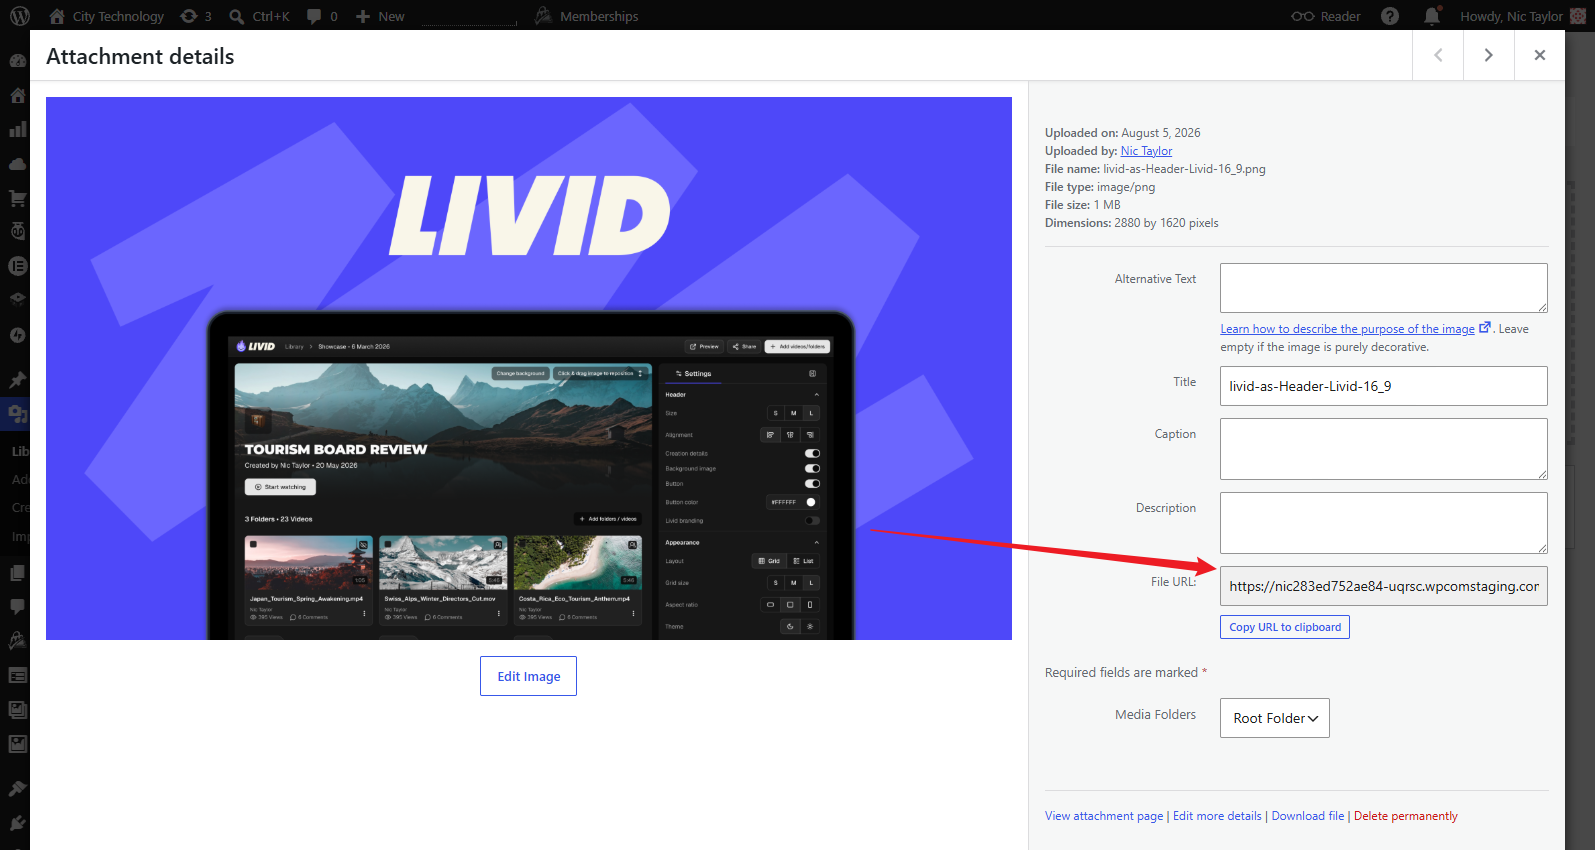Open the notifications bell

coord(1432,16)
